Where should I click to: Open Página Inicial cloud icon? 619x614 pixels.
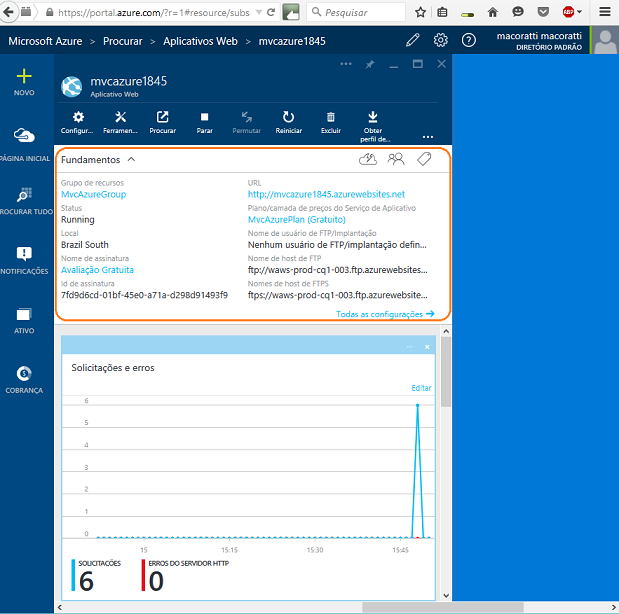[x=24, y=135]
